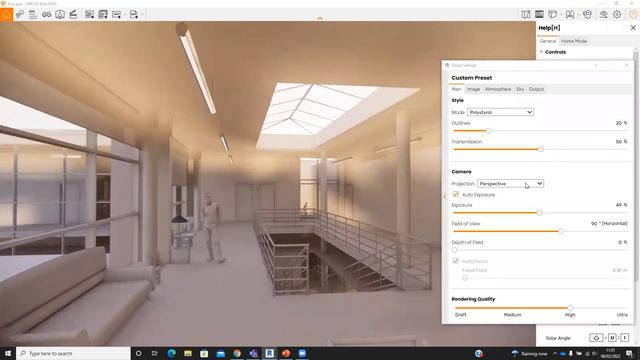Toggle the Auto Focus checkbox
The width and height of the screenshot is (640, 360).
click(x=456, y=261)
